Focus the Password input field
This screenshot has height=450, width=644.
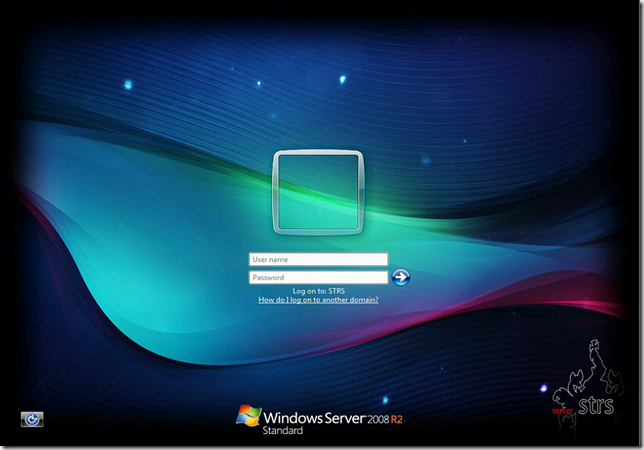(318, 278)
